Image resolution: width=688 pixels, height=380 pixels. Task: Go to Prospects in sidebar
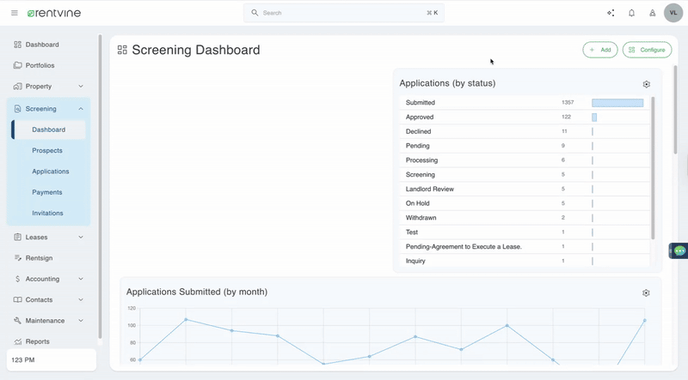point(47,151)
